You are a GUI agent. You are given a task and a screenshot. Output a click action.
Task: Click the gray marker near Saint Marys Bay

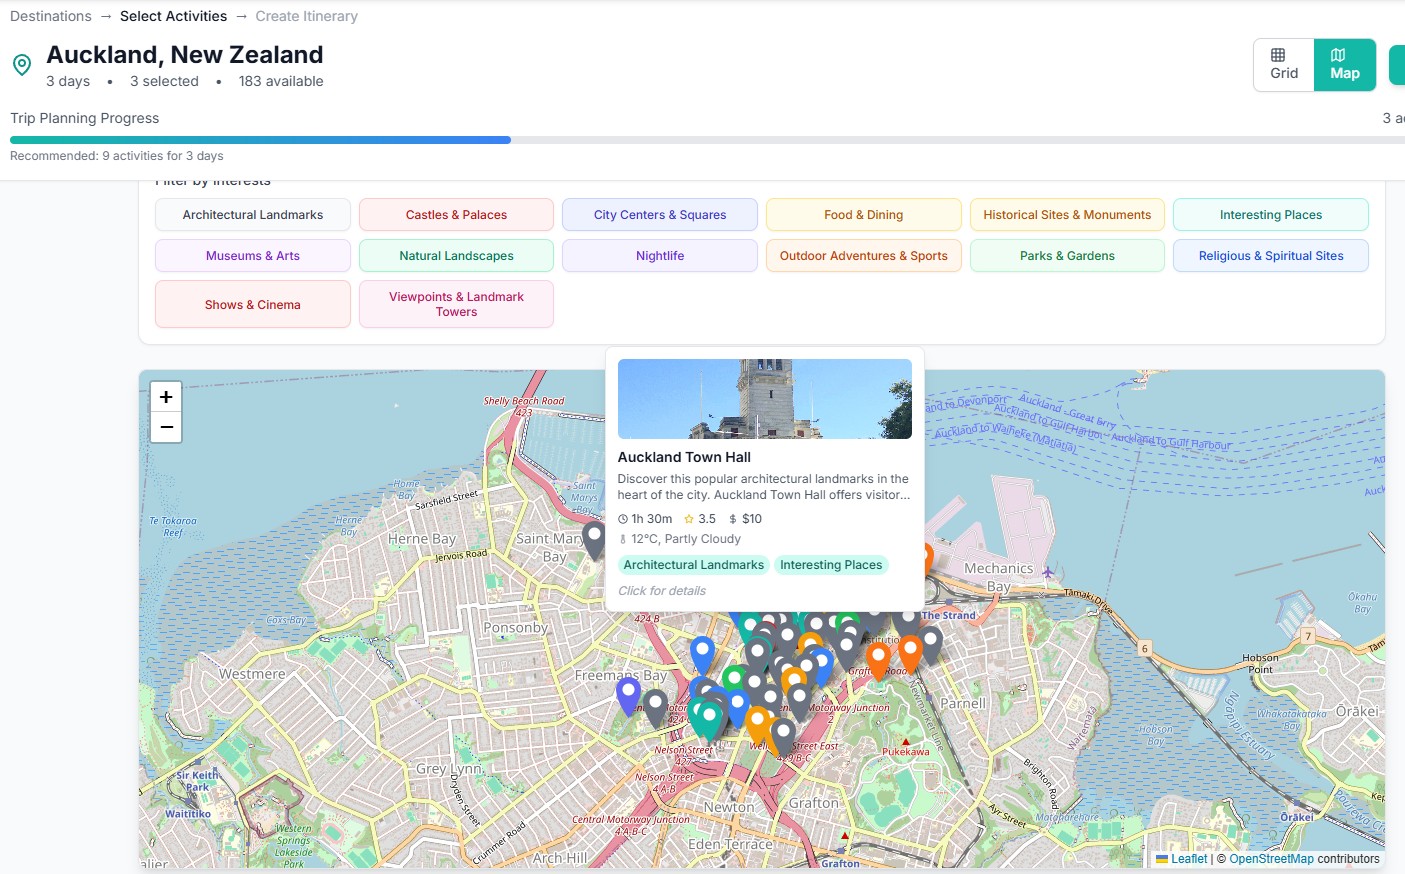coord(594,540)
